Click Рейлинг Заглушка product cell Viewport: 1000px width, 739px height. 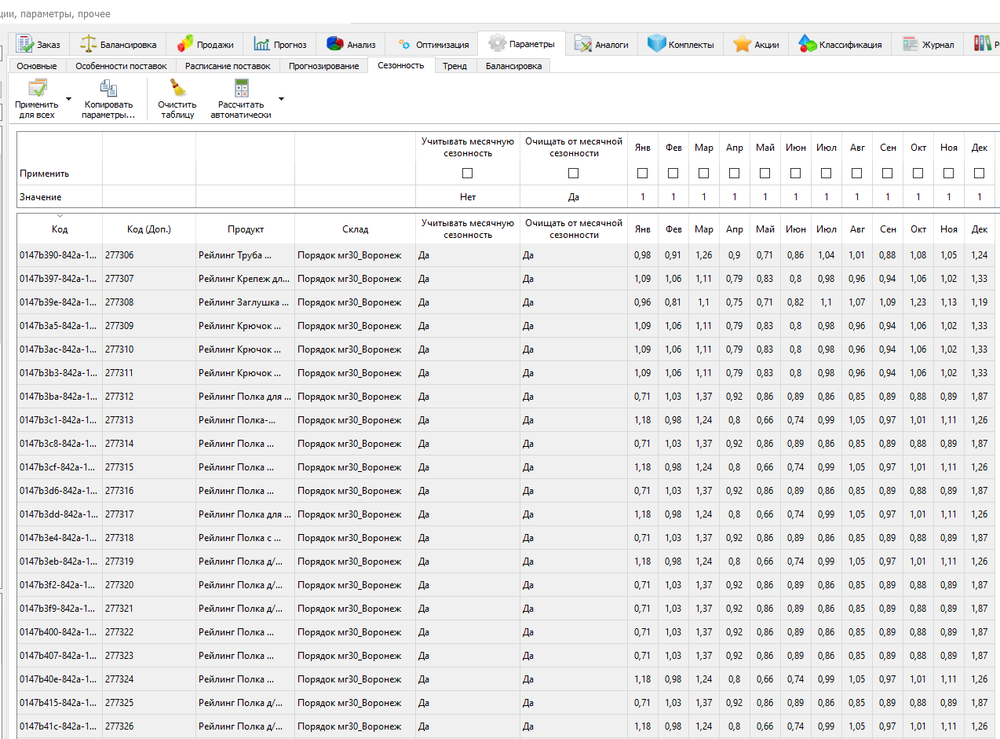(x=245, y=302)
